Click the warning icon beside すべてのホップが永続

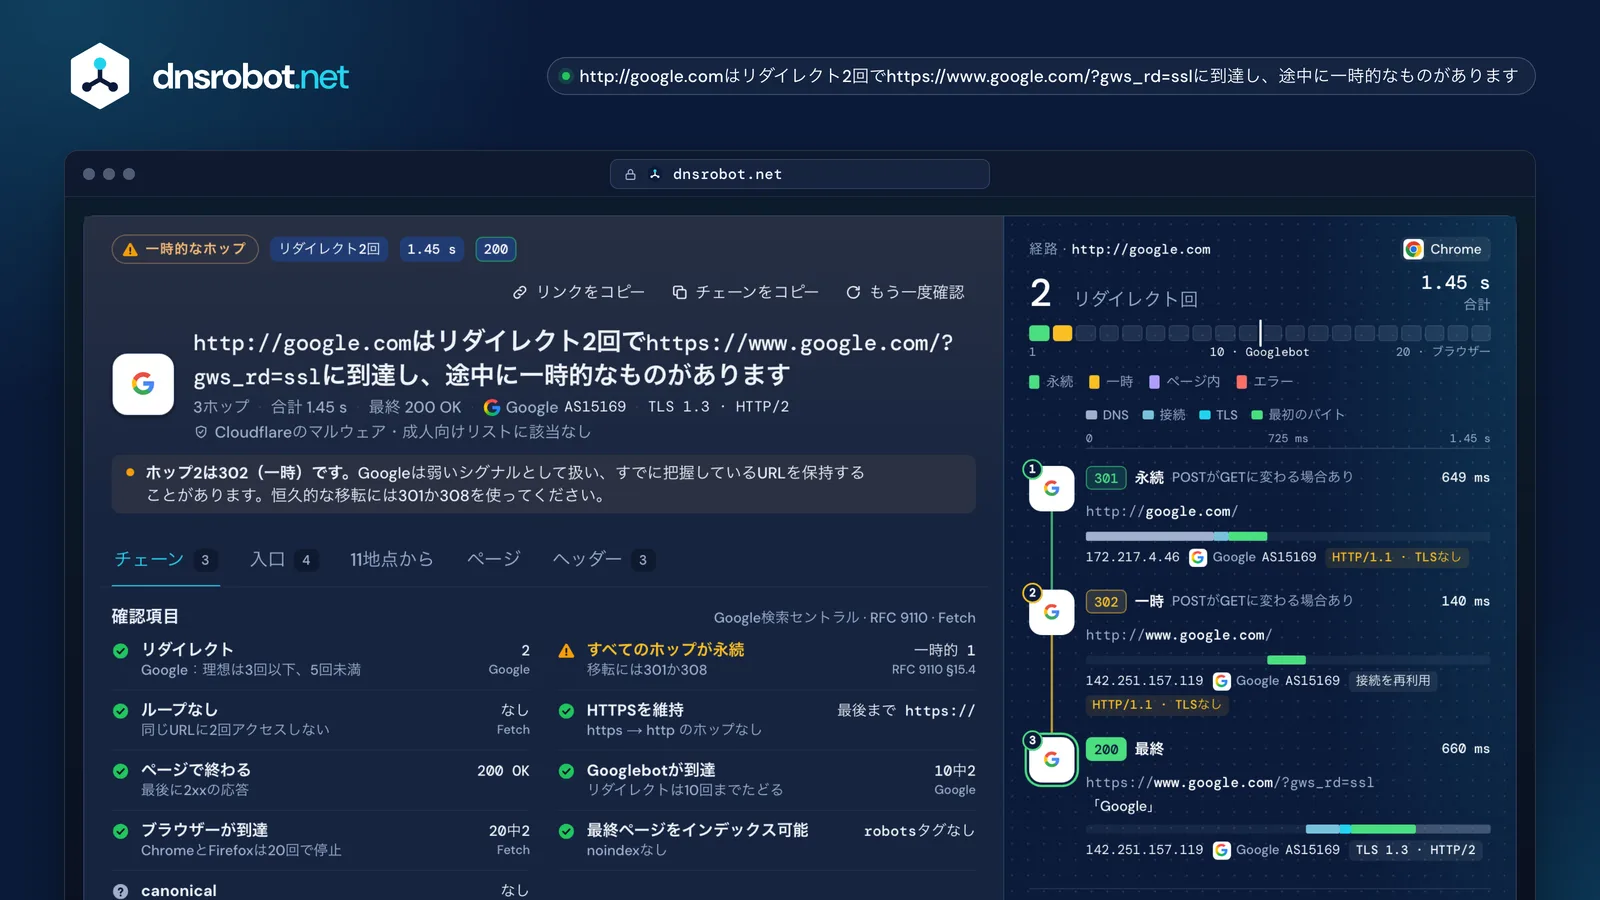click(x=566, y=651)
